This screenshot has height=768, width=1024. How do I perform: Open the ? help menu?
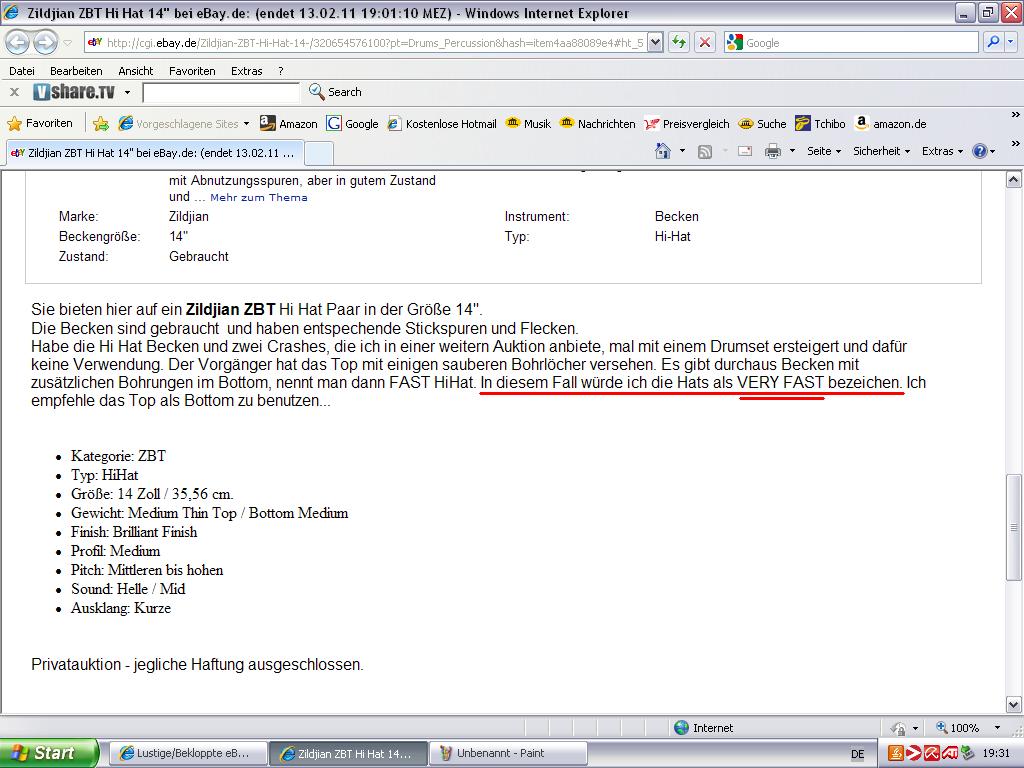tap(281, 71)
